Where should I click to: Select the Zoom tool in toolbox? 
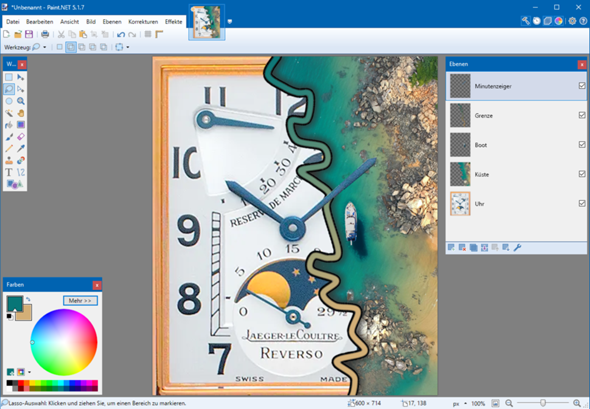(x=21, y=101)
